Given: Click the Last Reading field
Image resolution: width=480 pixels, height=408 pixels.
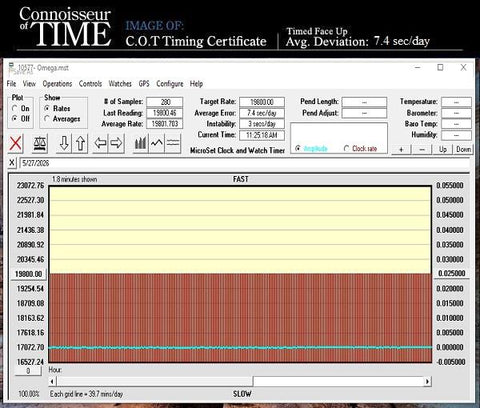Looking at the screenshot, I should [165, 113].
